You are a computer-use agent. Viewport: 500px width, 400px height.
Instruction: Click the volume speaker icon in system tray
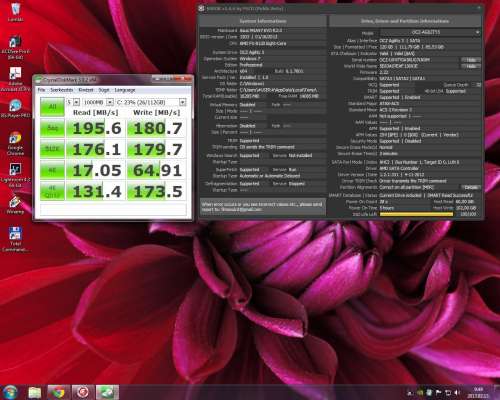[457, 393]
